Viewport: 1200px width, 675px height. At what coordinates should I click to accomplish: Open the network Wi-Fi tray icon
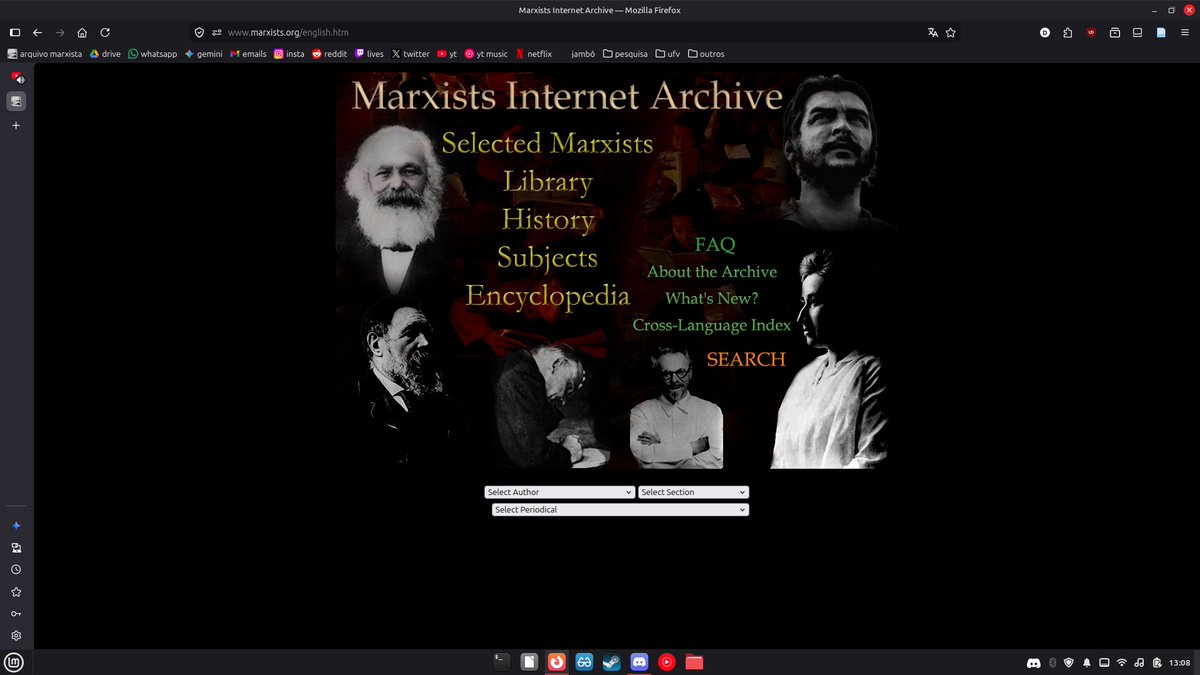click(1122, 662)
